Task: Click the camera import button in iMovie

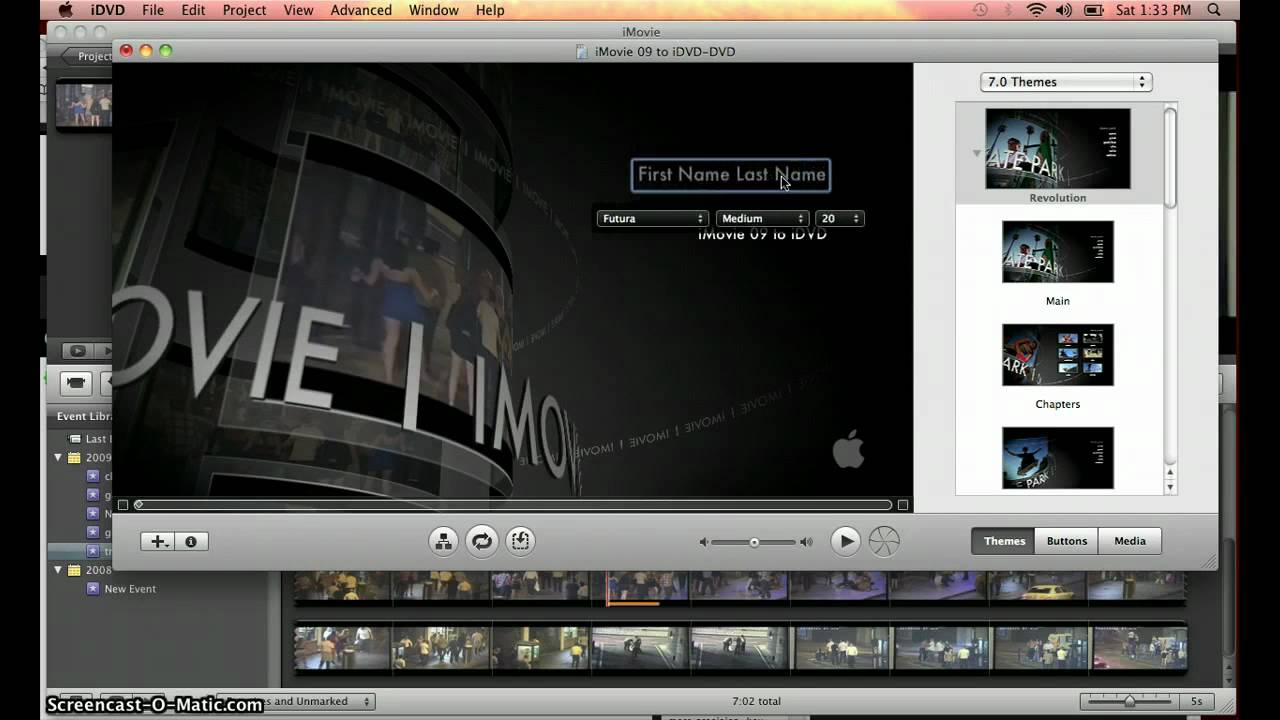Action: (x=77, y=383)
